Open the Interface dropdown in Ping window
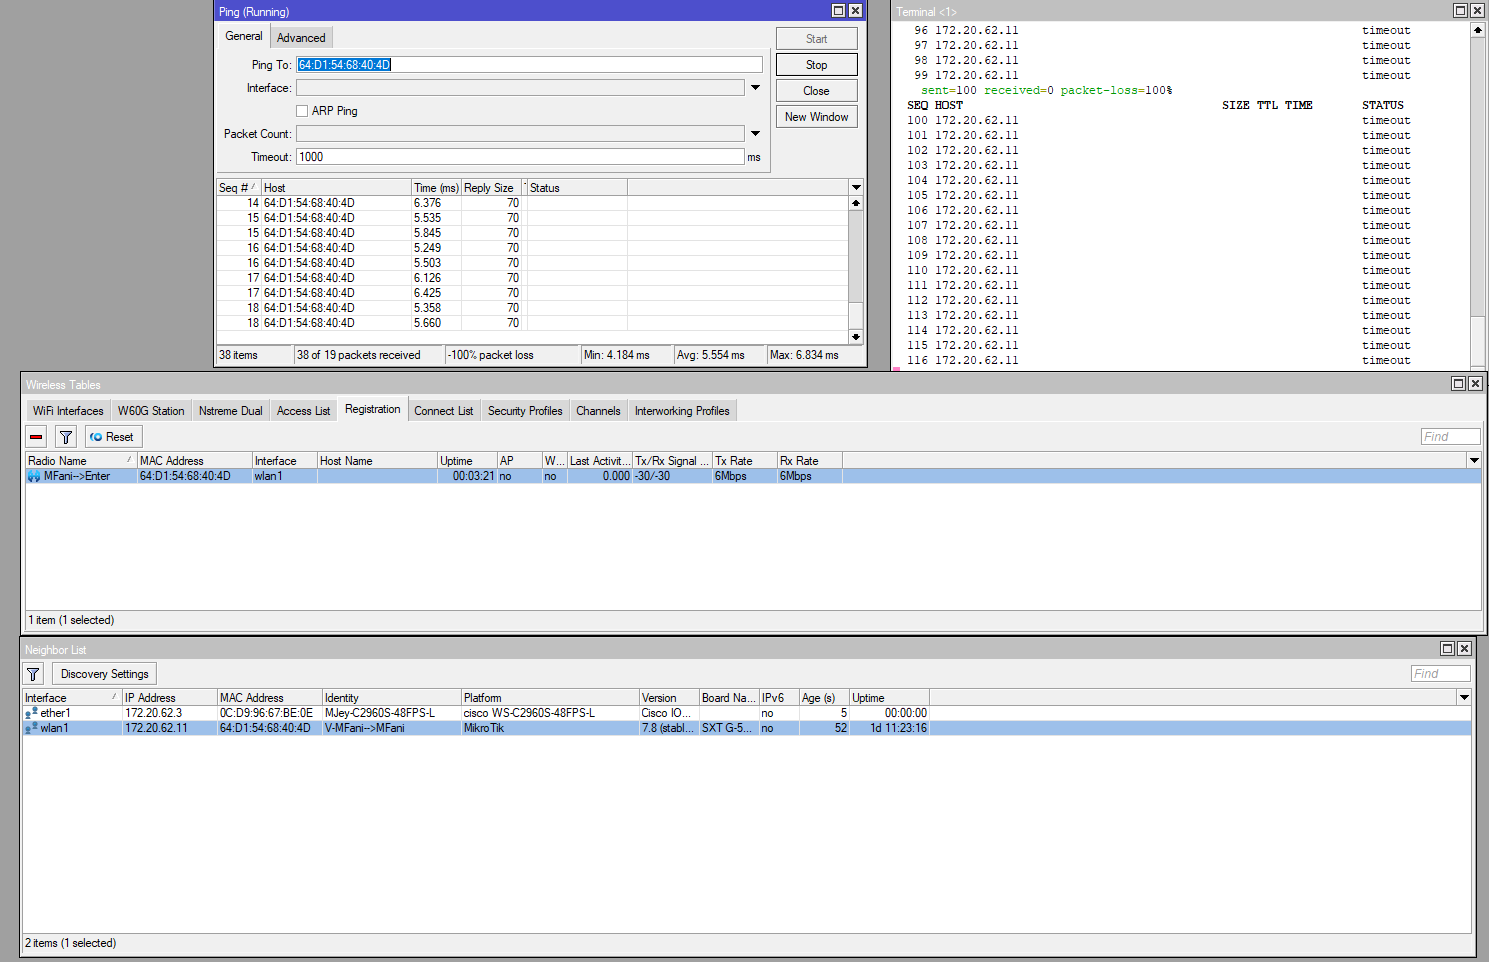Screen dimensions: 1489x962 click(755, 87)
